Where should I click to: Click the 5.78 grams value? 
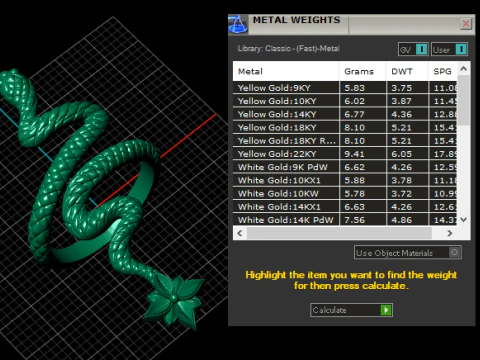click(355, 194)
